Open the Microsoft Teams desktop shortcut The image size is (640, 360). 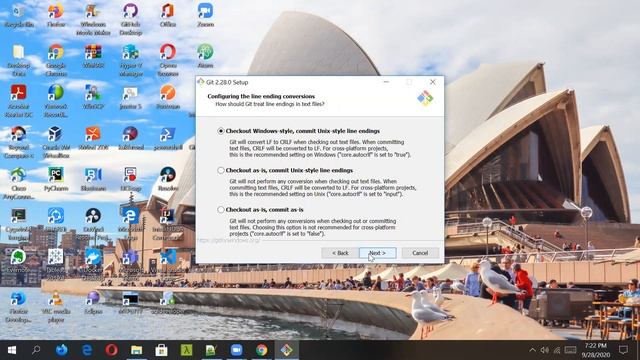(x=131, y=264)
